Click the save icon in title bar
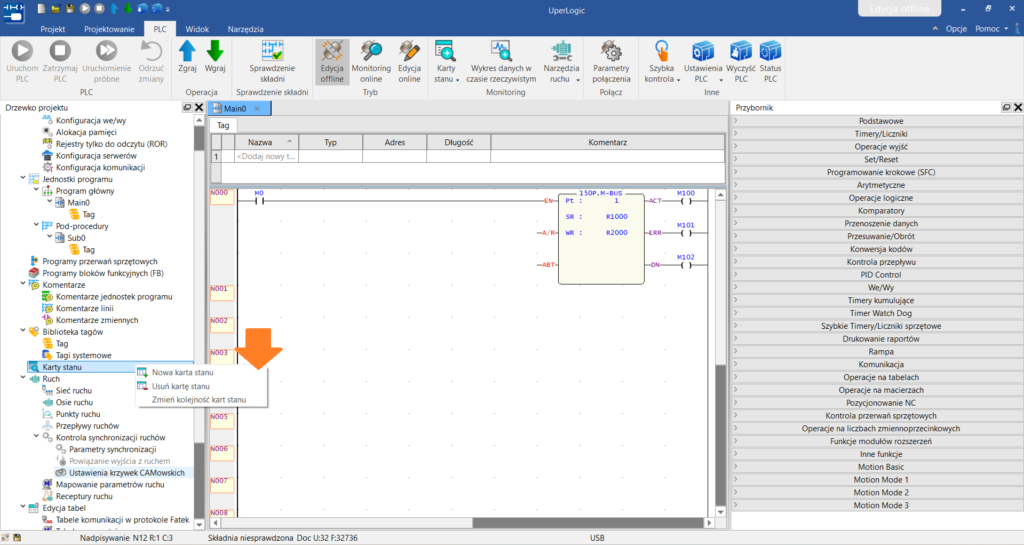 [x=70, y=8]
